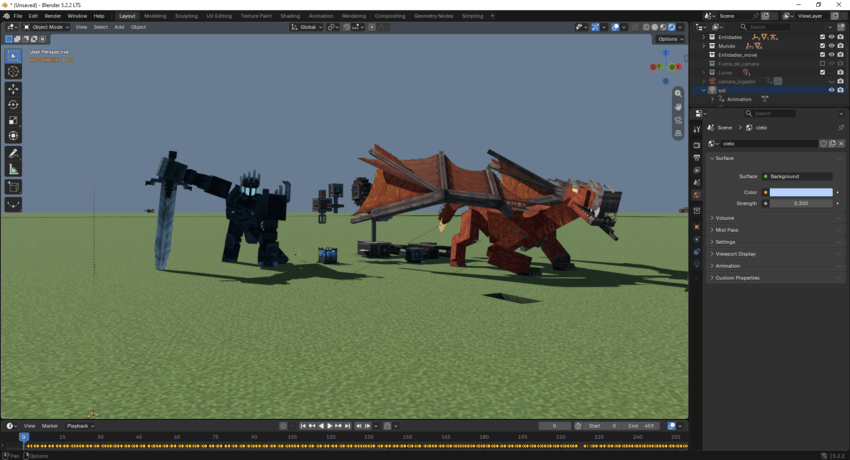Jump to timeline start frame button

303,426
